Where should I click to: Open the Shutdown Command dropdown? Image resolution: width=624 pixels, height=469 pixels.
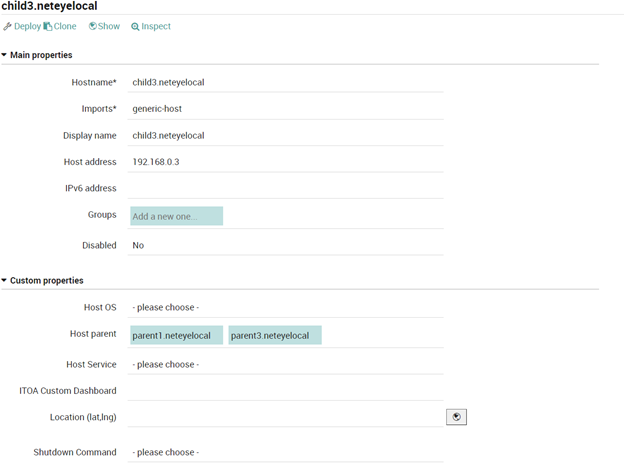[x=285, y=452]
